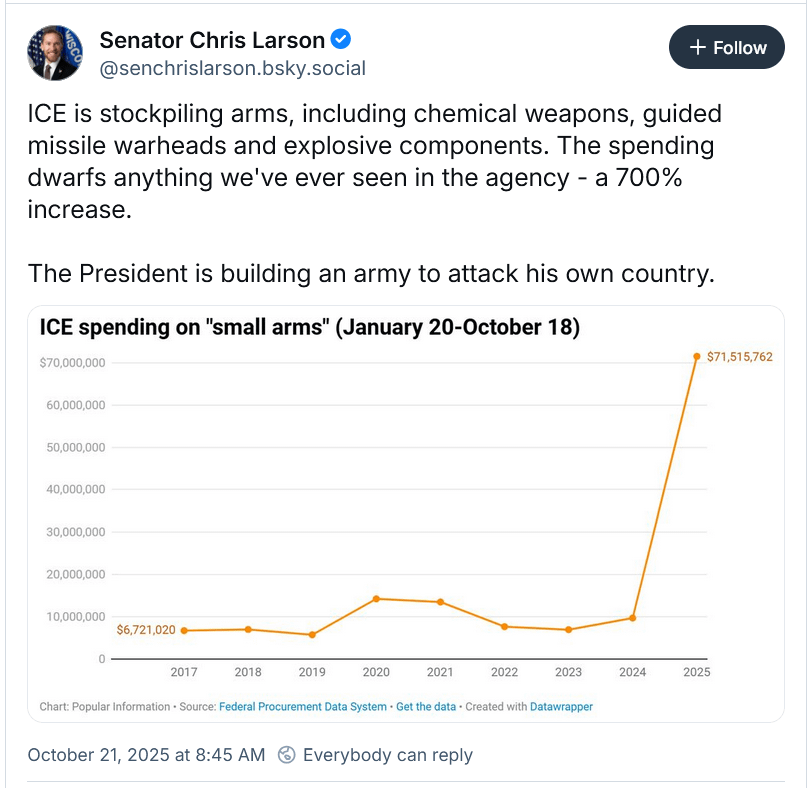Click the blue verified checkmark badge

[341, 40]
